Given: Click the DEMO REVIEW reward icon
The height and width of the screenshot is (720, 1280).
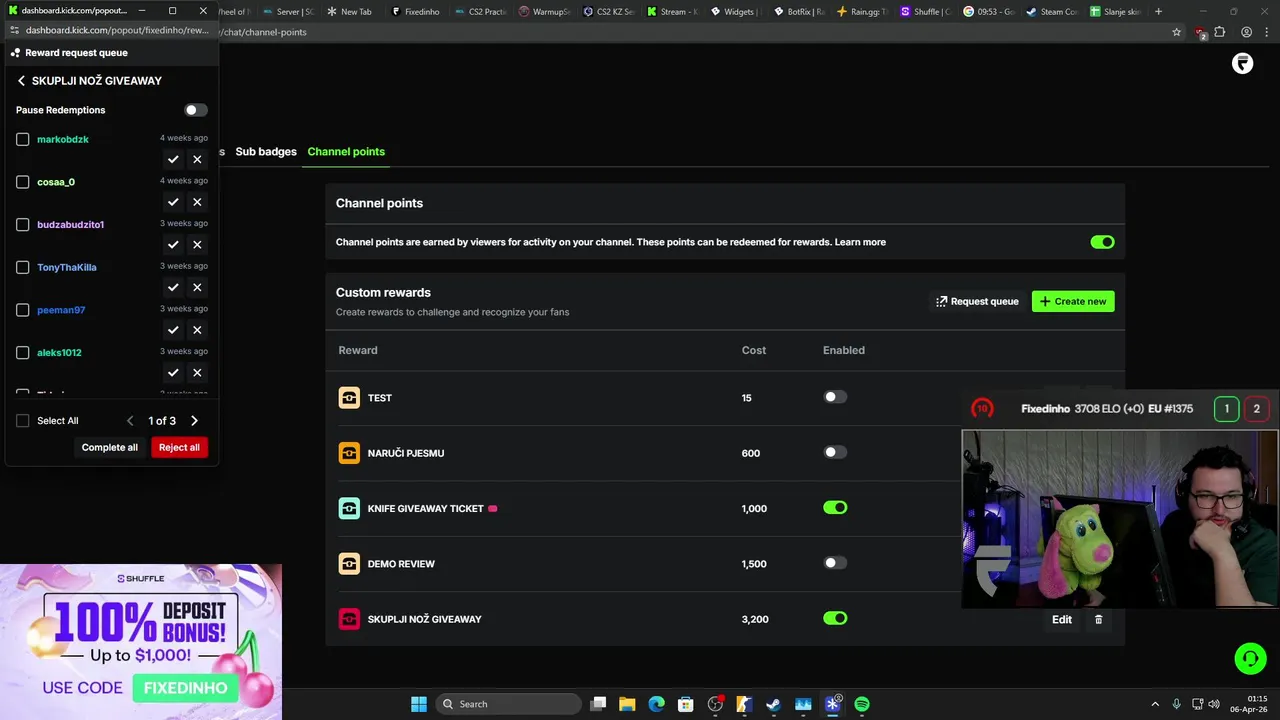Looking at the screenshot, I should click(349, 564).
